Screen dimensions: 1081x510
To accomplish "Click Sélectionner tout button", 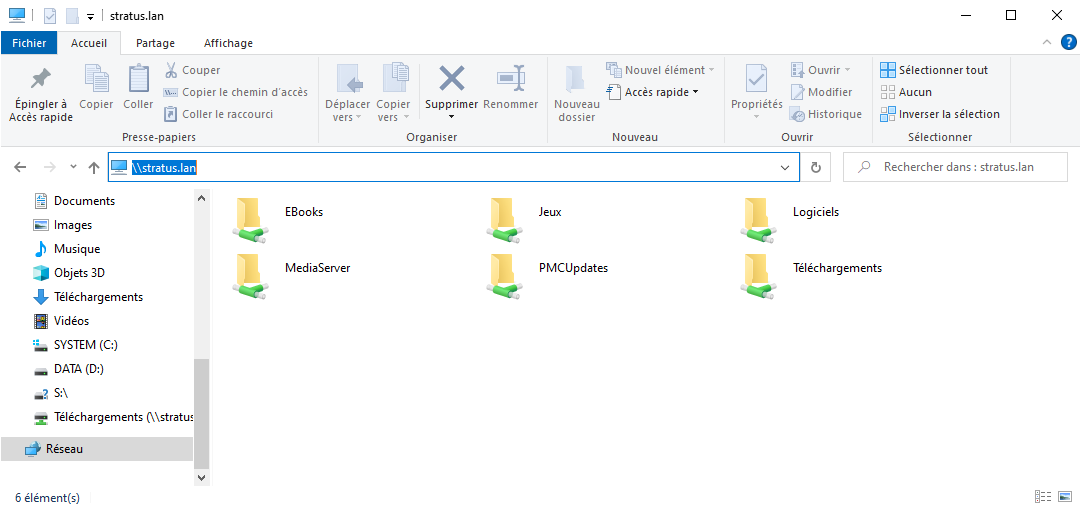I will 934,70.
